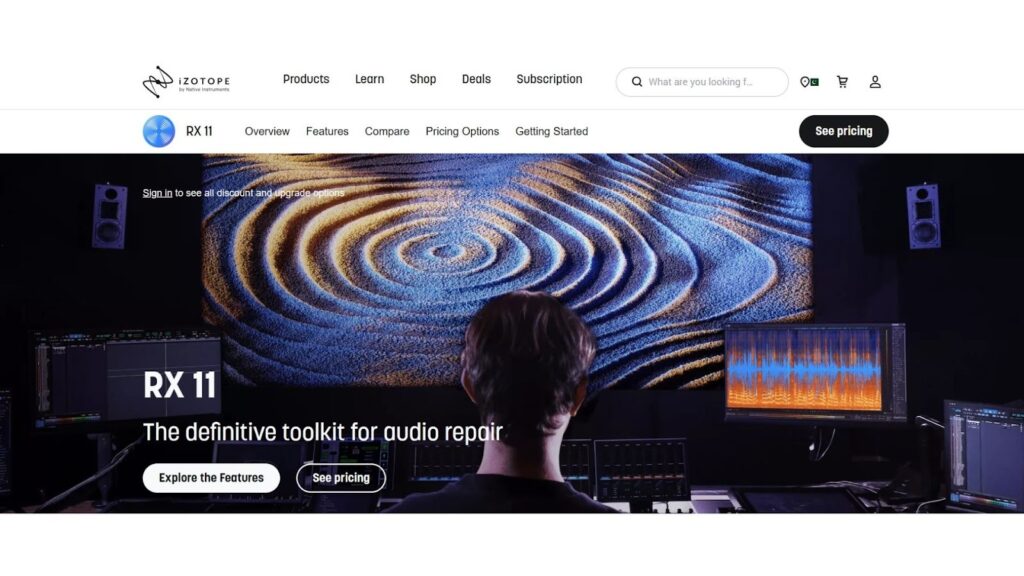This screenshot has height=576, width=1024.
Task: Click the Sign in link
Action: 157,193
